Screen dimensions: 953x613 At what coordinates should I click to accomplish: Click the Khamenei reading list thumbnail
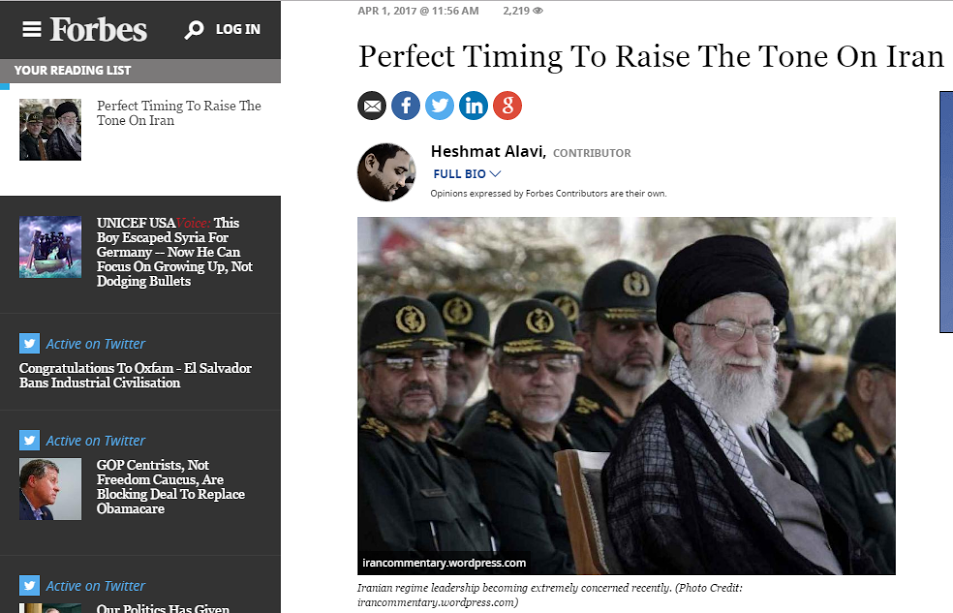pos(50,130)
